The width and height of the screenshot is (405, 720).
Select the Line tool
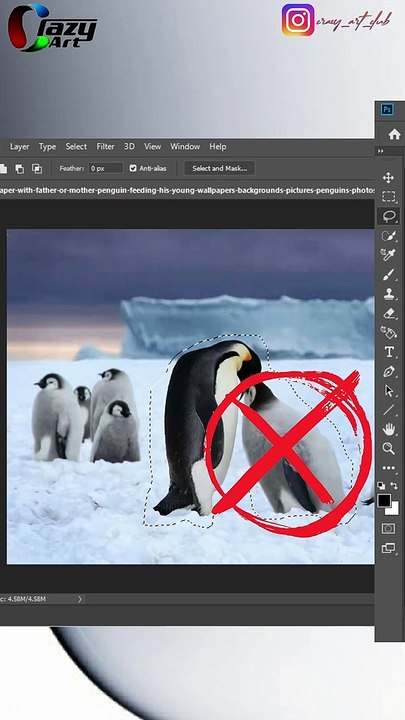388,410
